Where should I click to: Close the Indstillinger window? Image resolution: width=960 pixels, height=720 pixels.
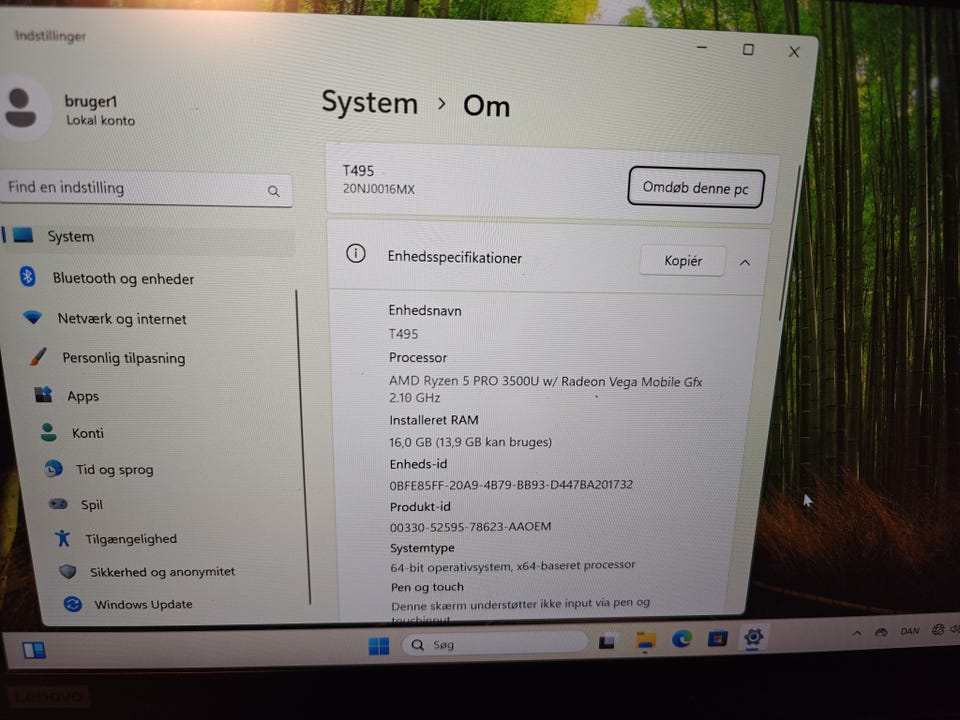[x=793, y=52]
